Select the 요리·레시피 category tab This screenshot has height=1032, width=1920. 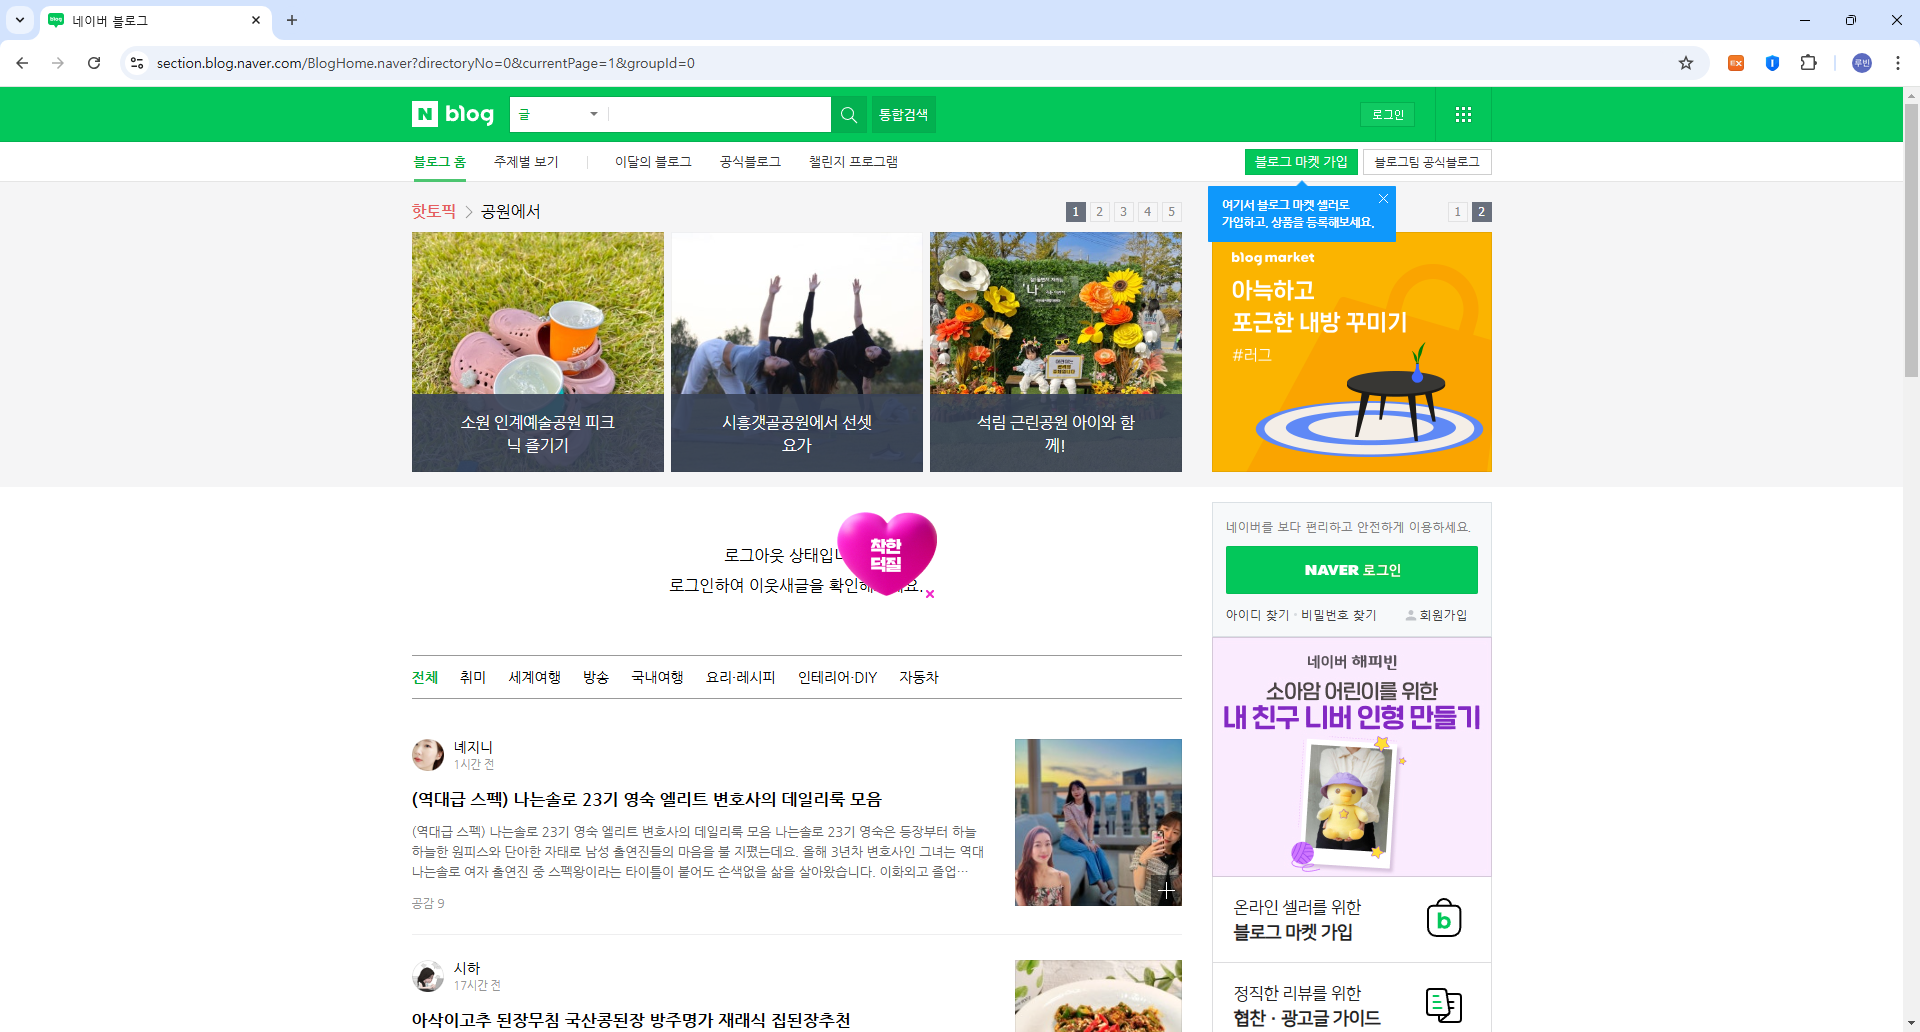pos(741,678)
